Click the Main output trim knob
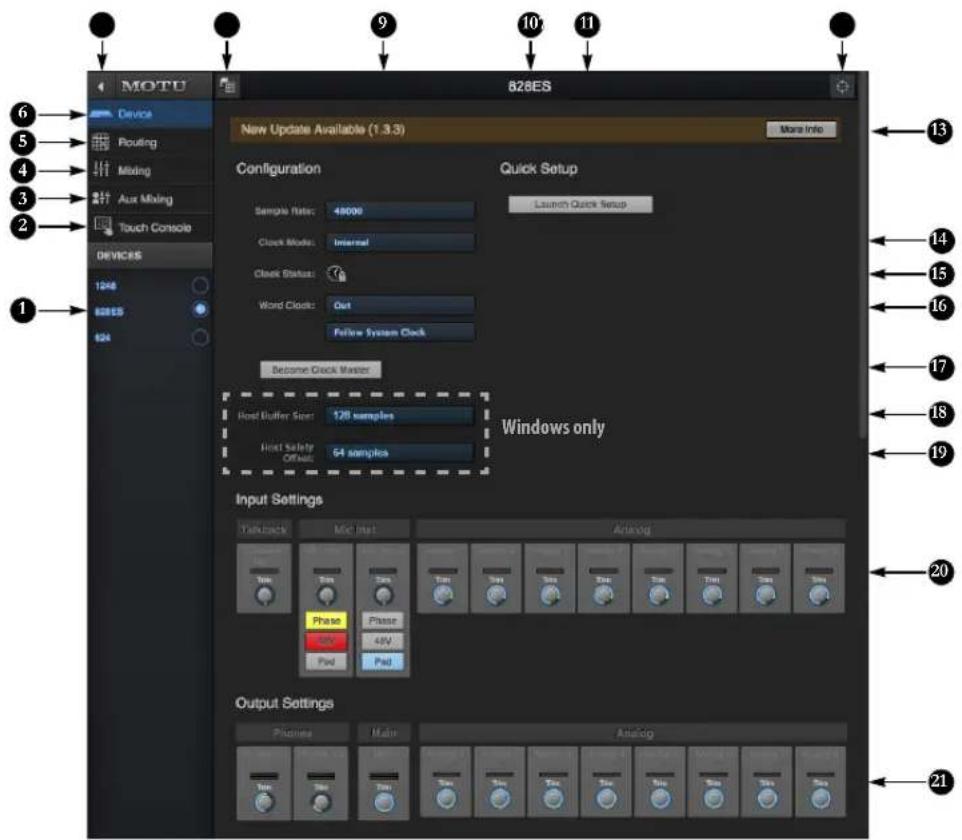962x840 pixels. [x=383, y=801]
